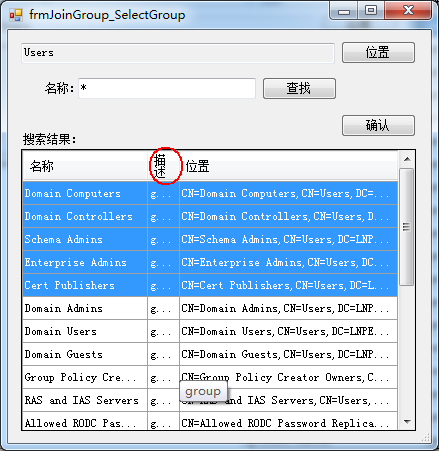
Task: Select the Domain Guests name cell
Action: coord(85,354)
